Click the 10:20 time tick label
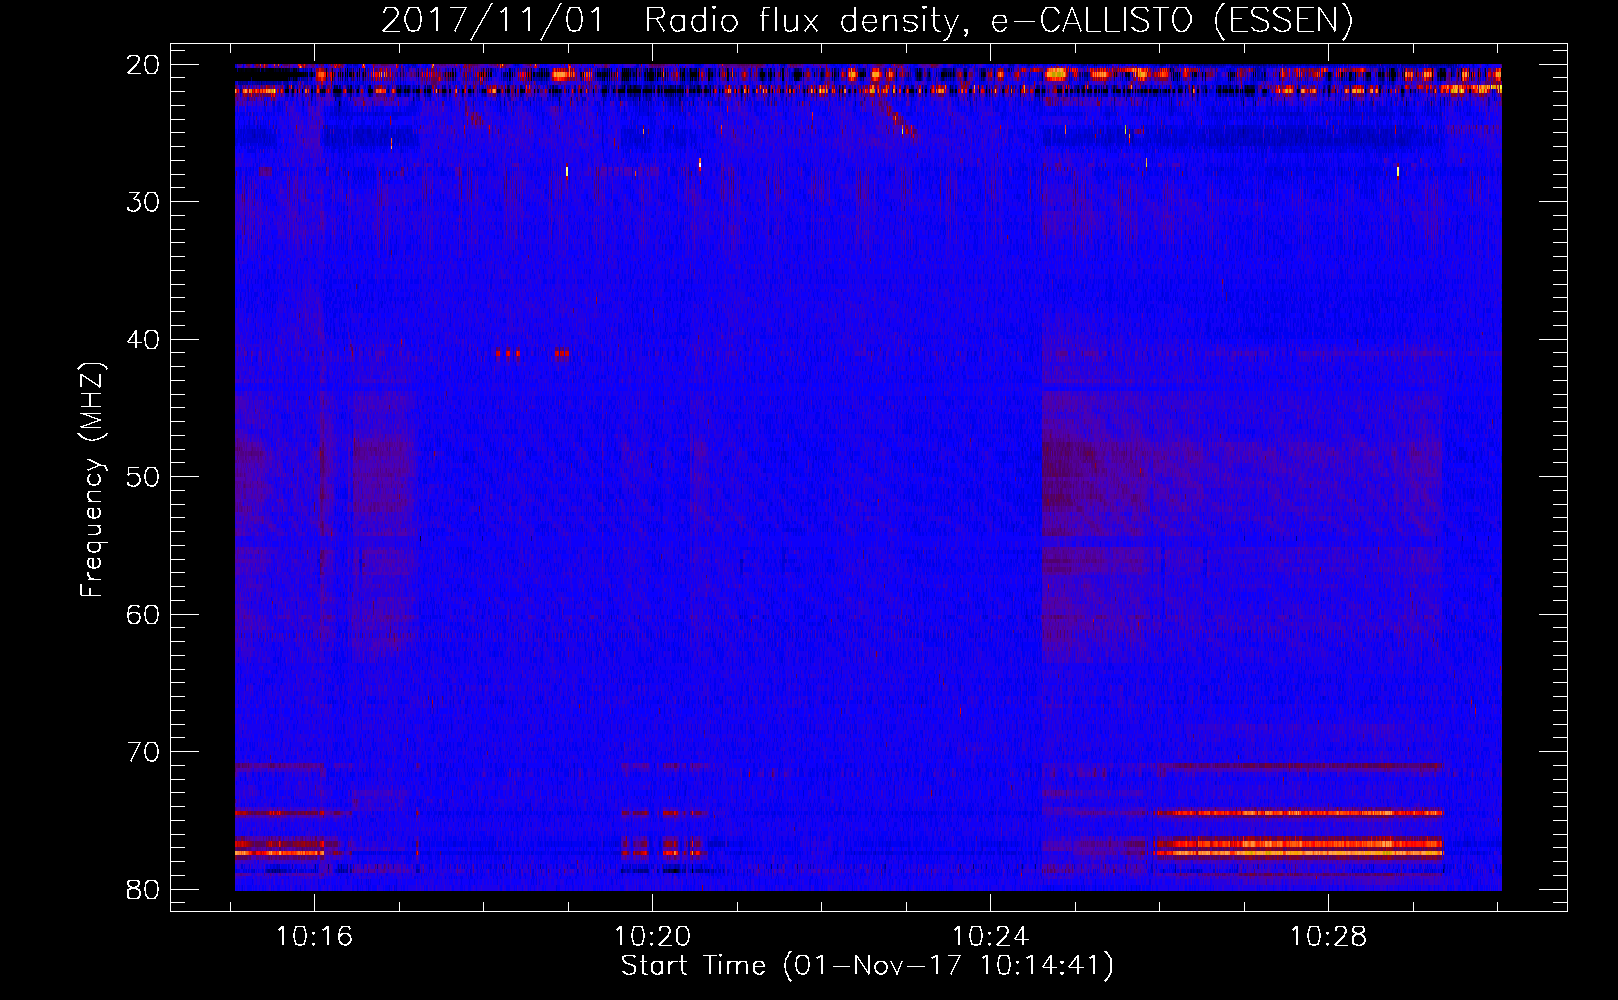 coord(653,937)
